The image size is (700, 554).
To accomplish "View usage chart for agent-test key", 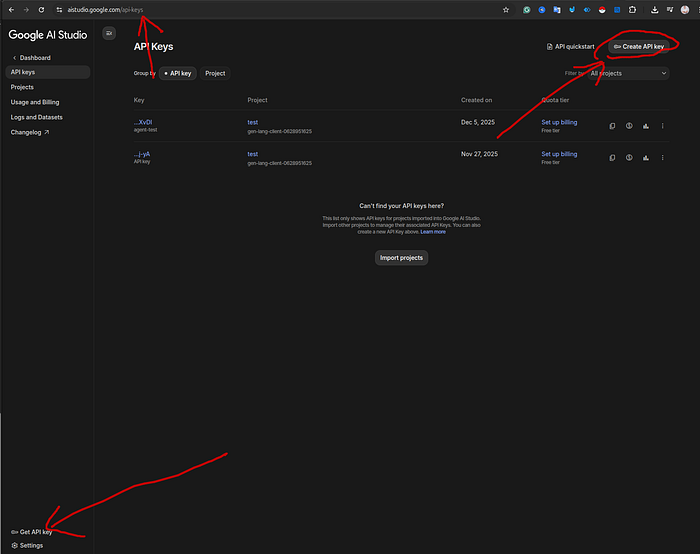I will point(646,126).
